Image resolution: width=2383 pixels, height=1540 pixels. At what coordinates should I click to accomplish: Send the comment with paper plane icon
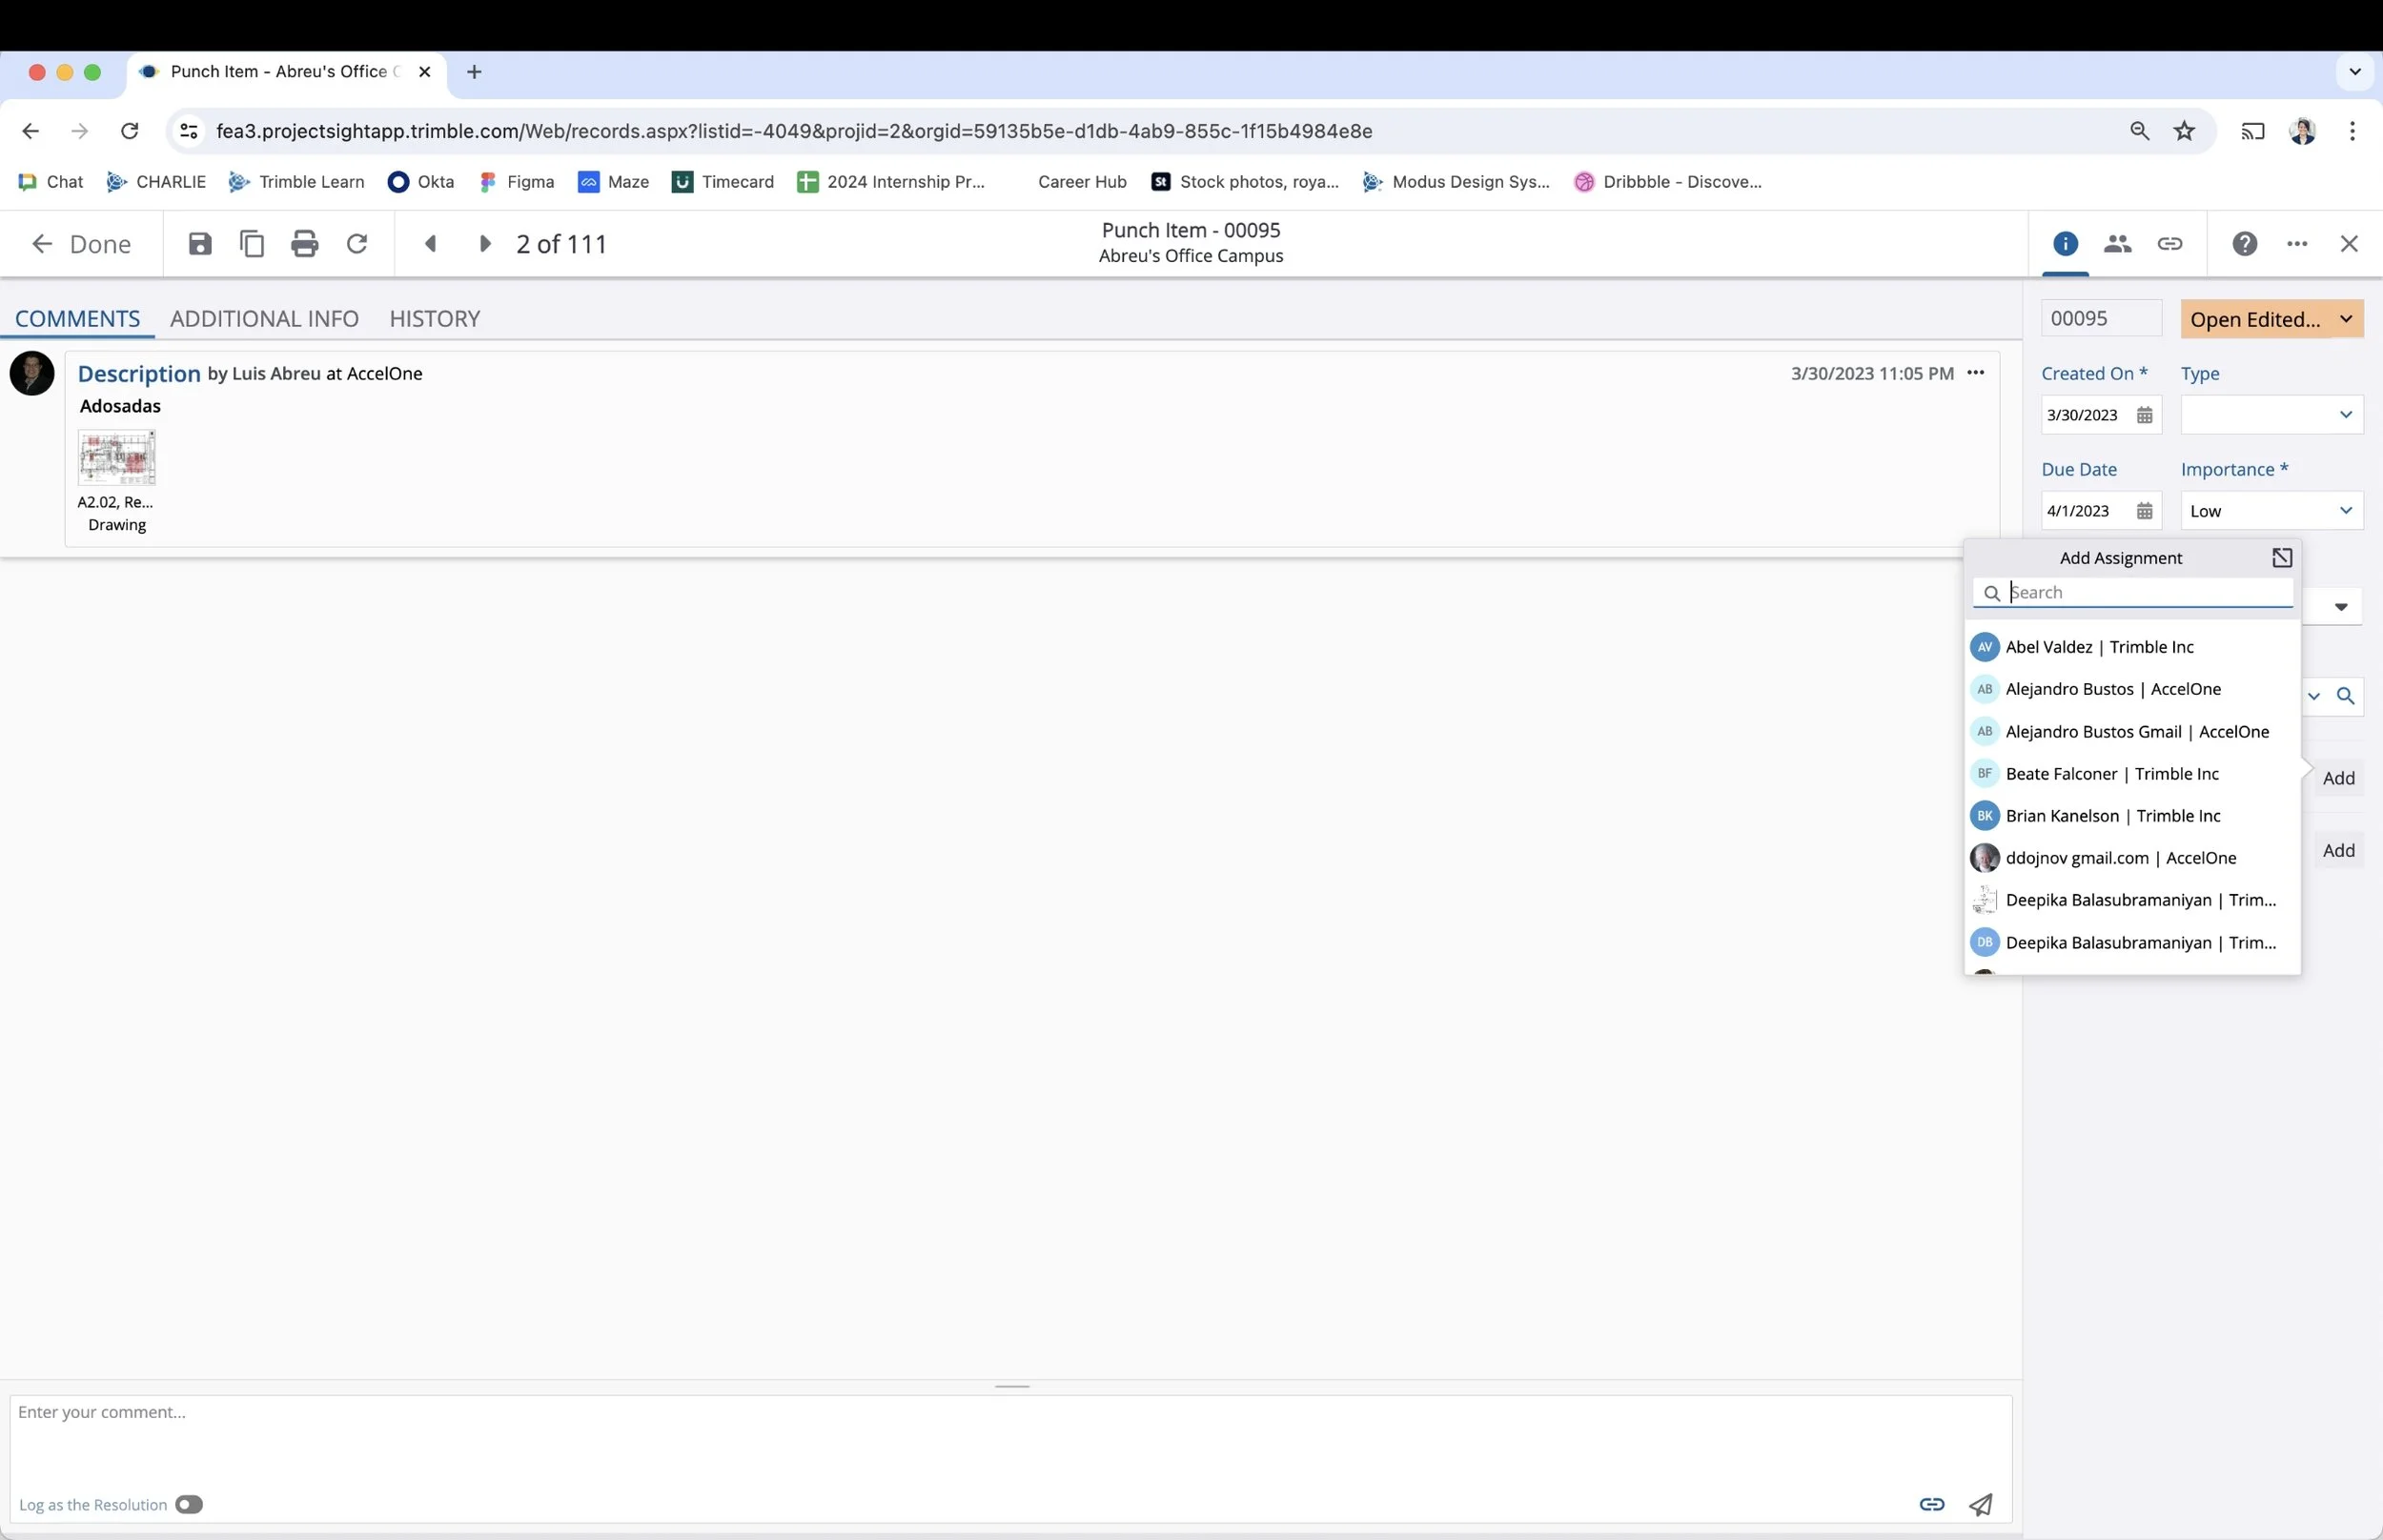tap(1980, 1504)
